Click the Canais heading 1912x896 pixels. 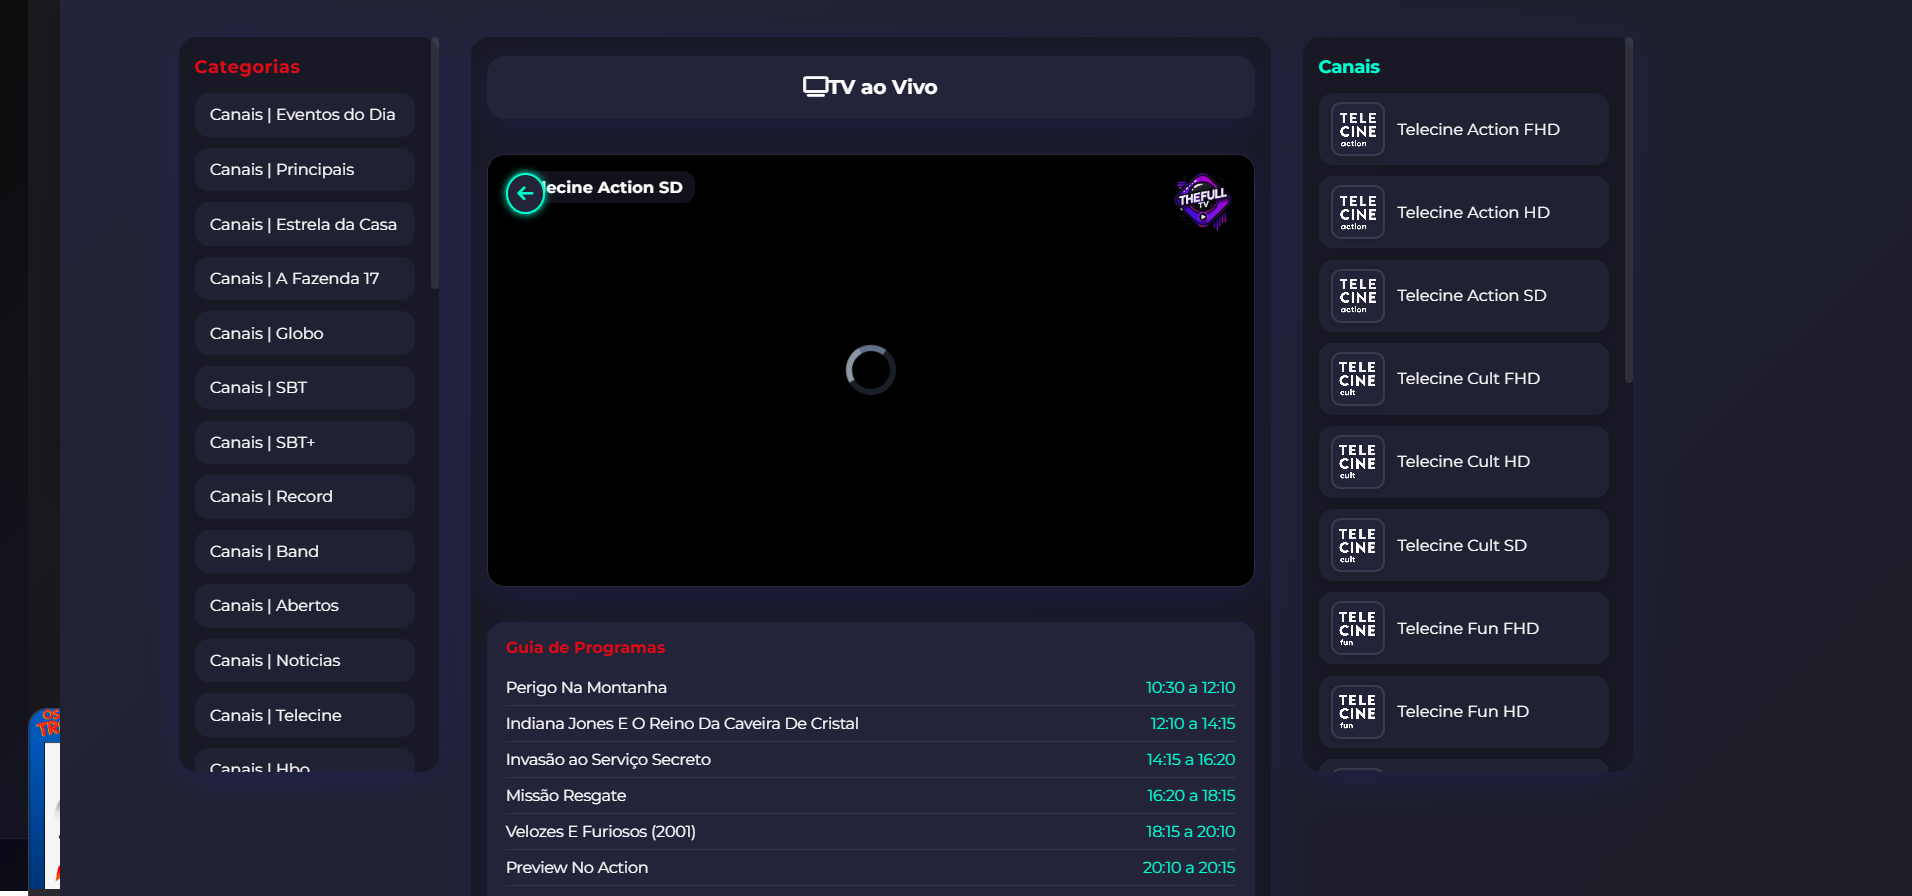click(x=1348, y=67)
